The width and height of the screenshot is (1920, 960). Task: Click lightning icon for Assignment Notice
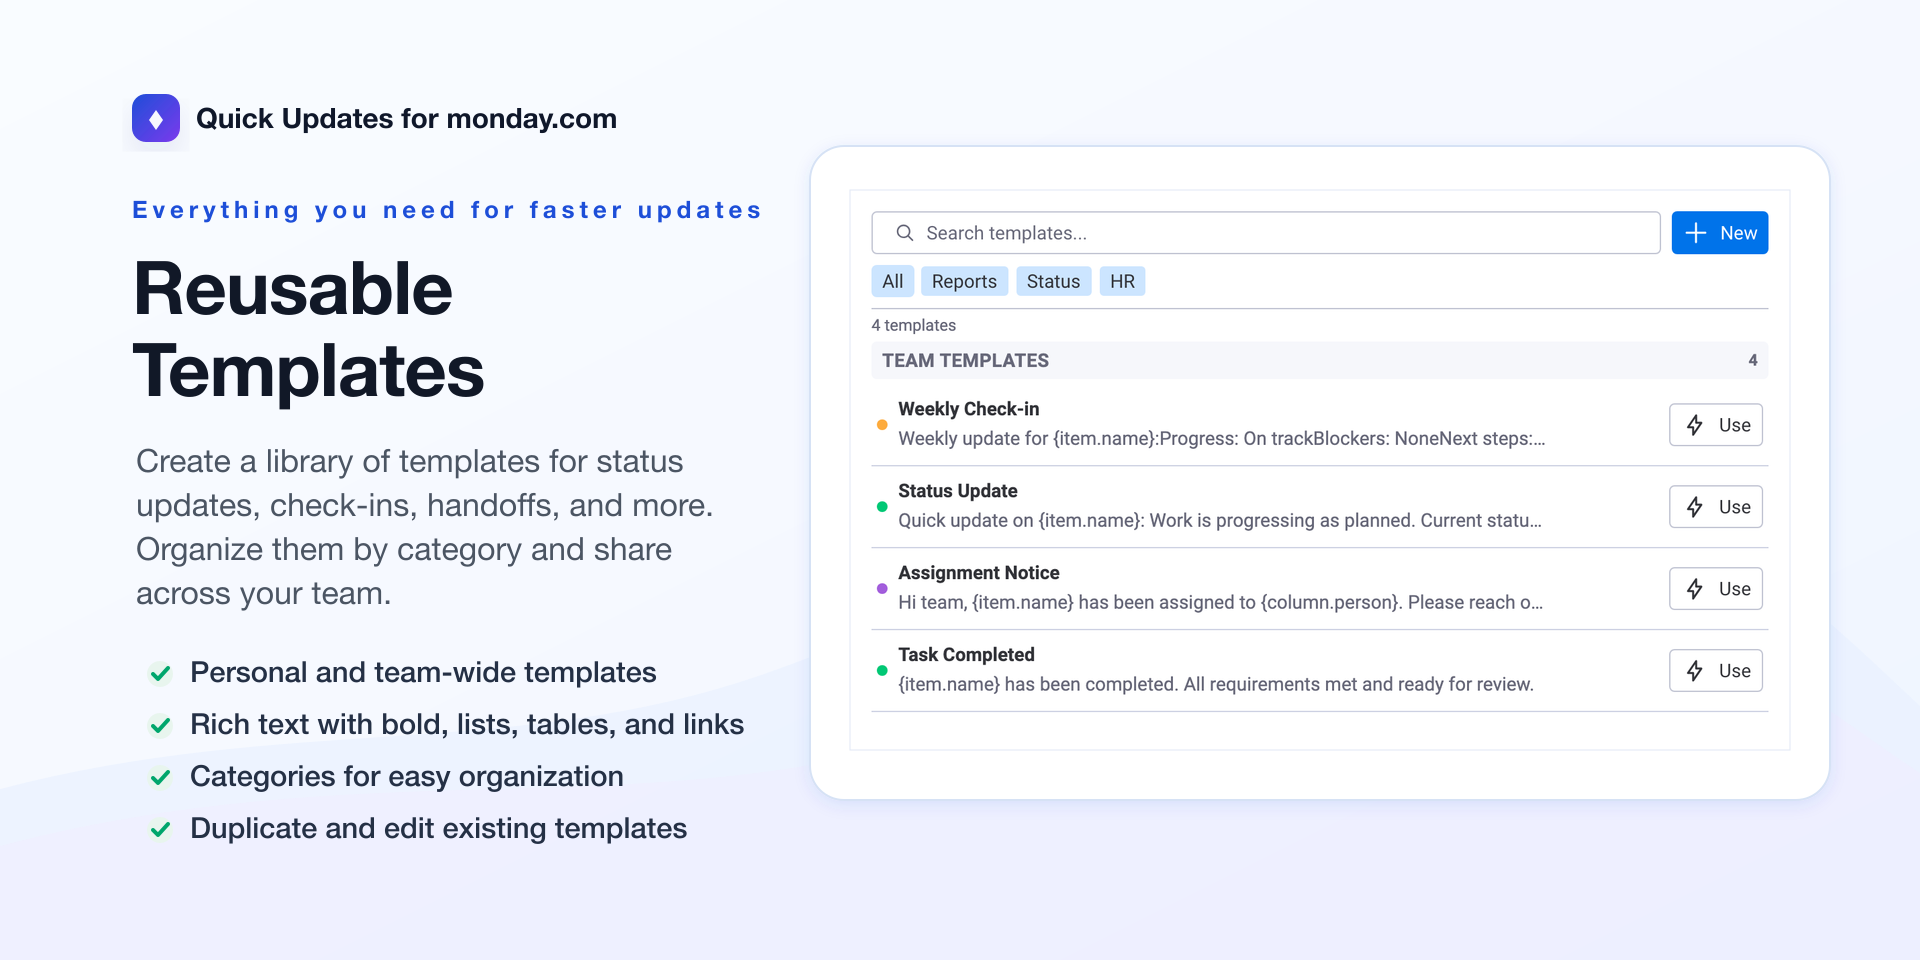coord(1695,589)
